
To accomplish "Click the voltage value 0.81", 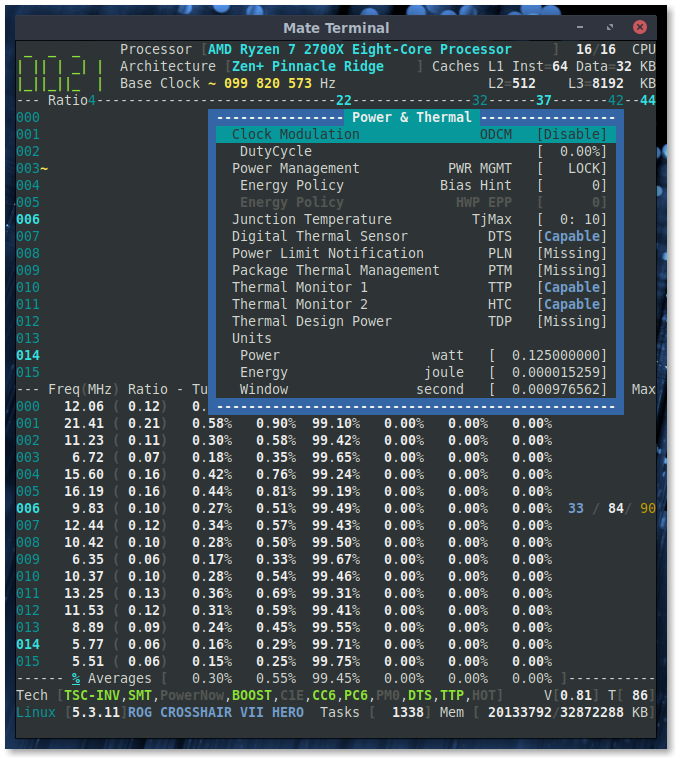I will (x=575, y=695).
